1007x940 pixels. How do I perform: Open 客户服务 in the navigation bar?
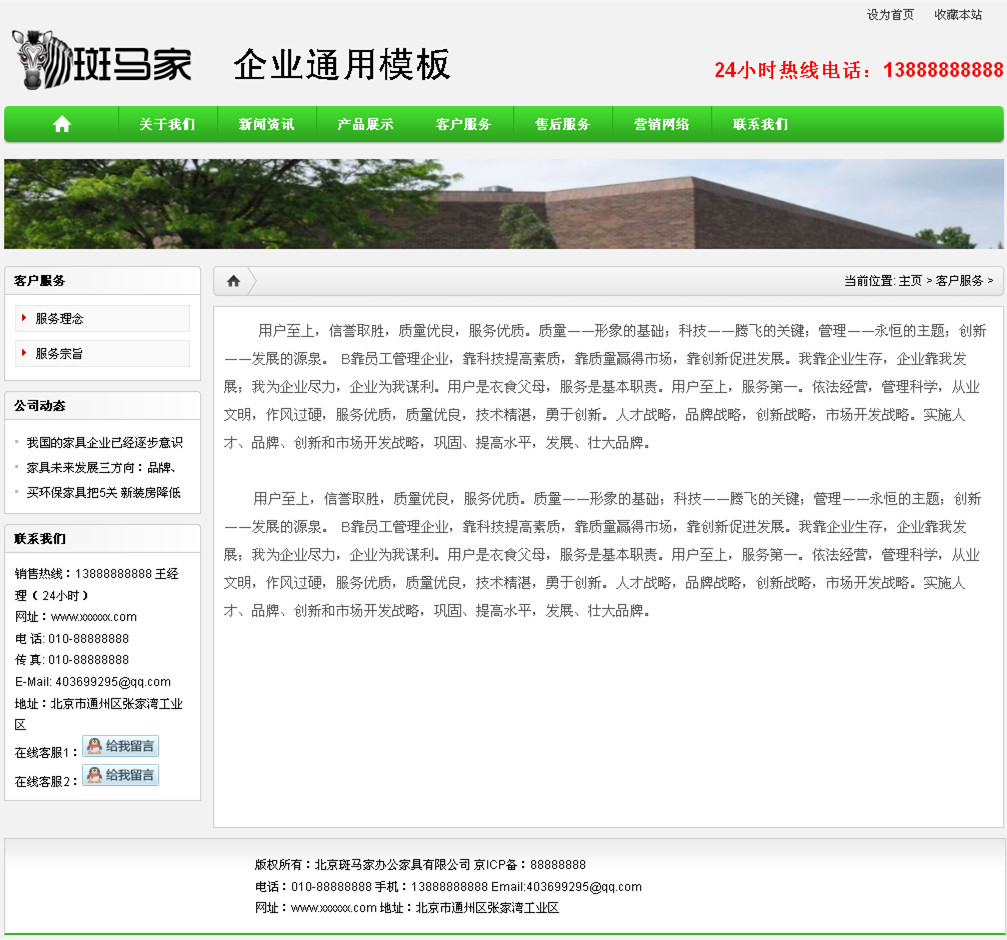[464, 125]
